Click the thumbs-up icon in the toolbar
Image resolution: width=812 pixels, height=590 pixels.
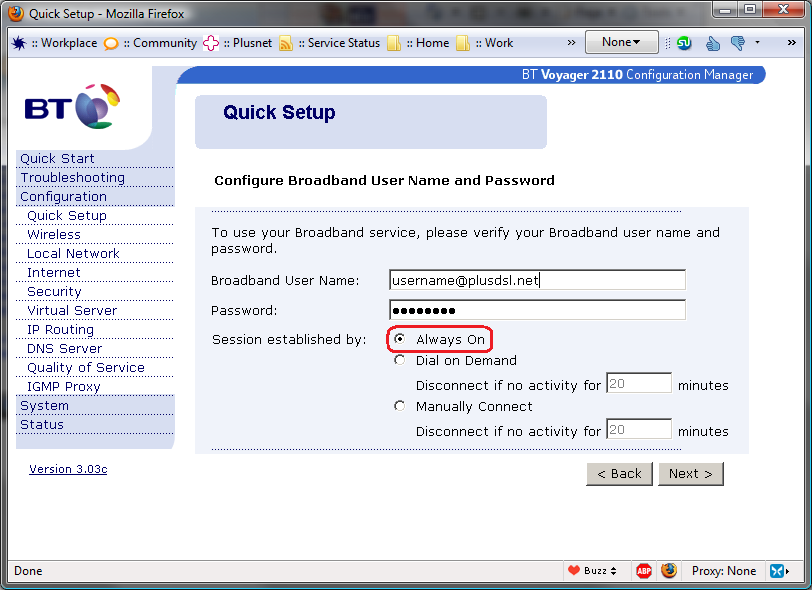point(713,43)
